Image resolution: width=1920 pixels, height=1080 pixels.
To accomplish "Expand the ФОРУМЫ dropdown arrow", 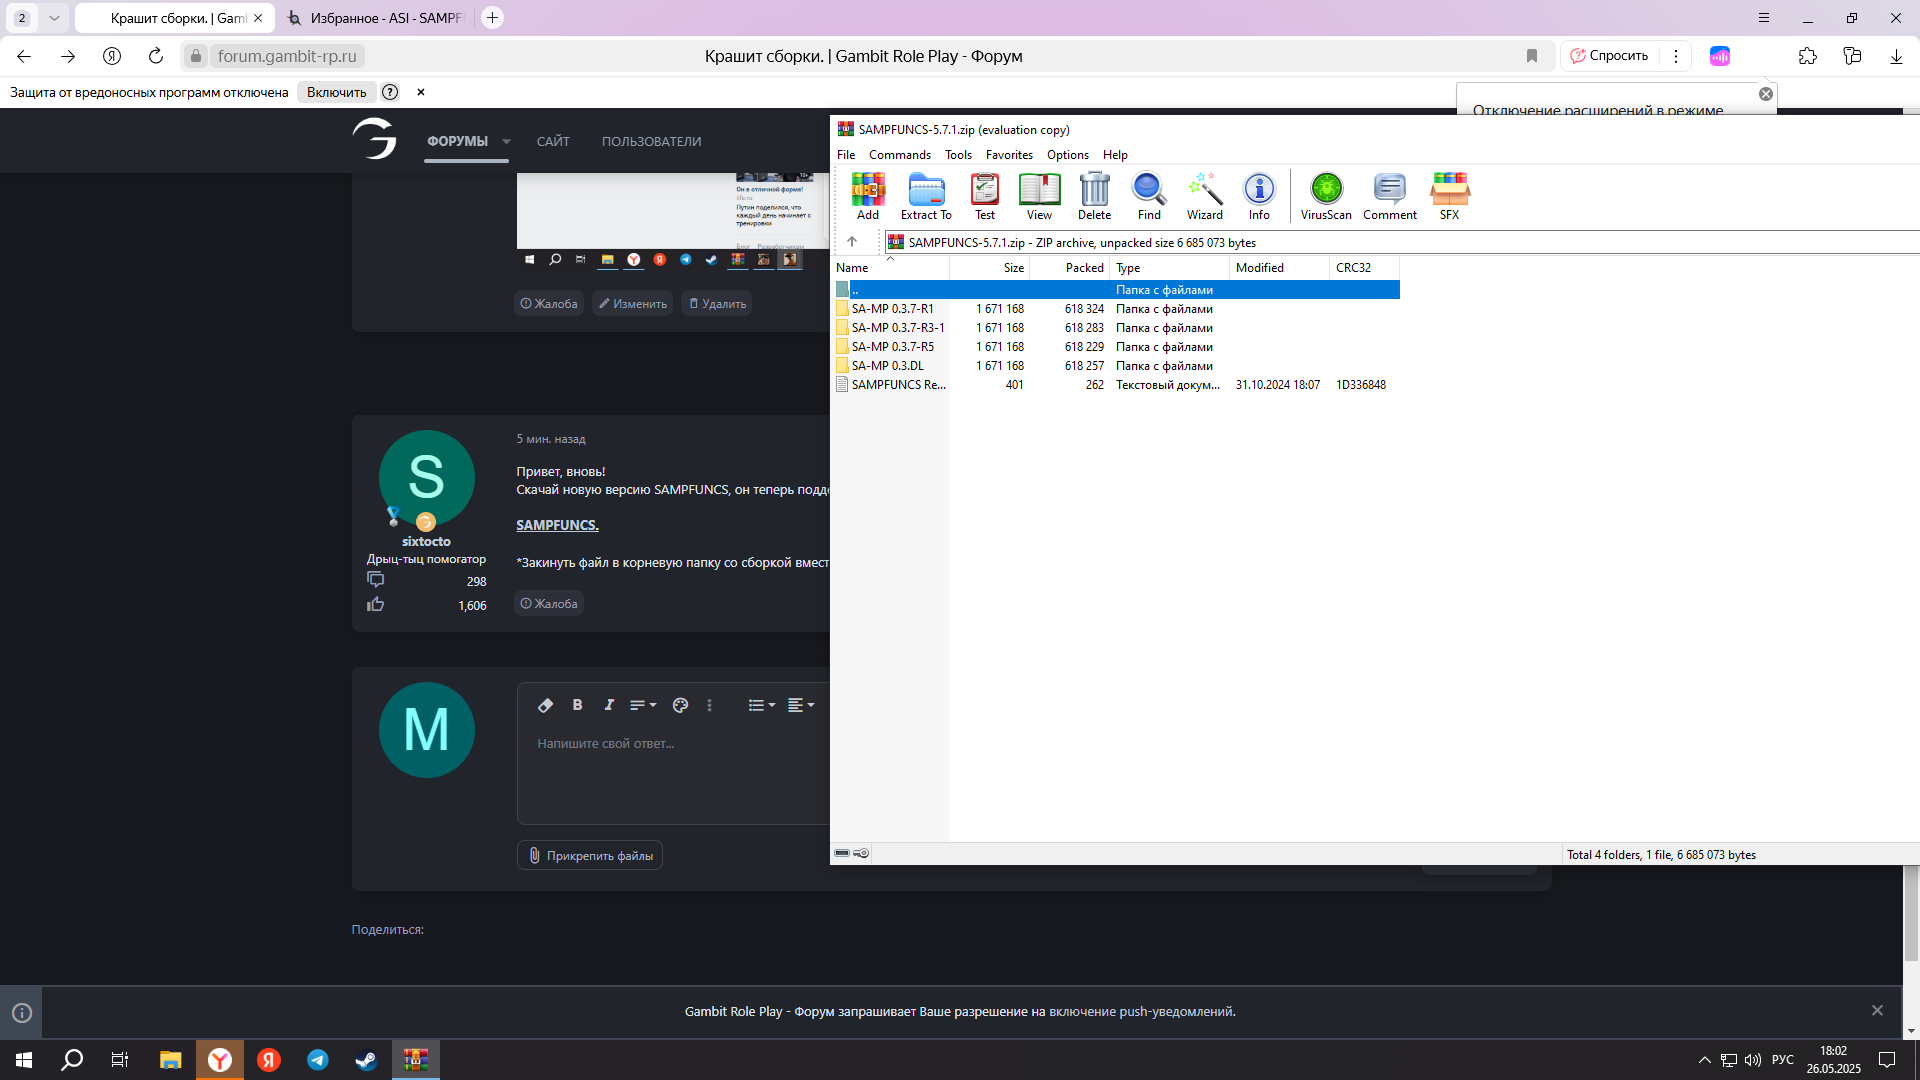I will click(x=506, y=142).
